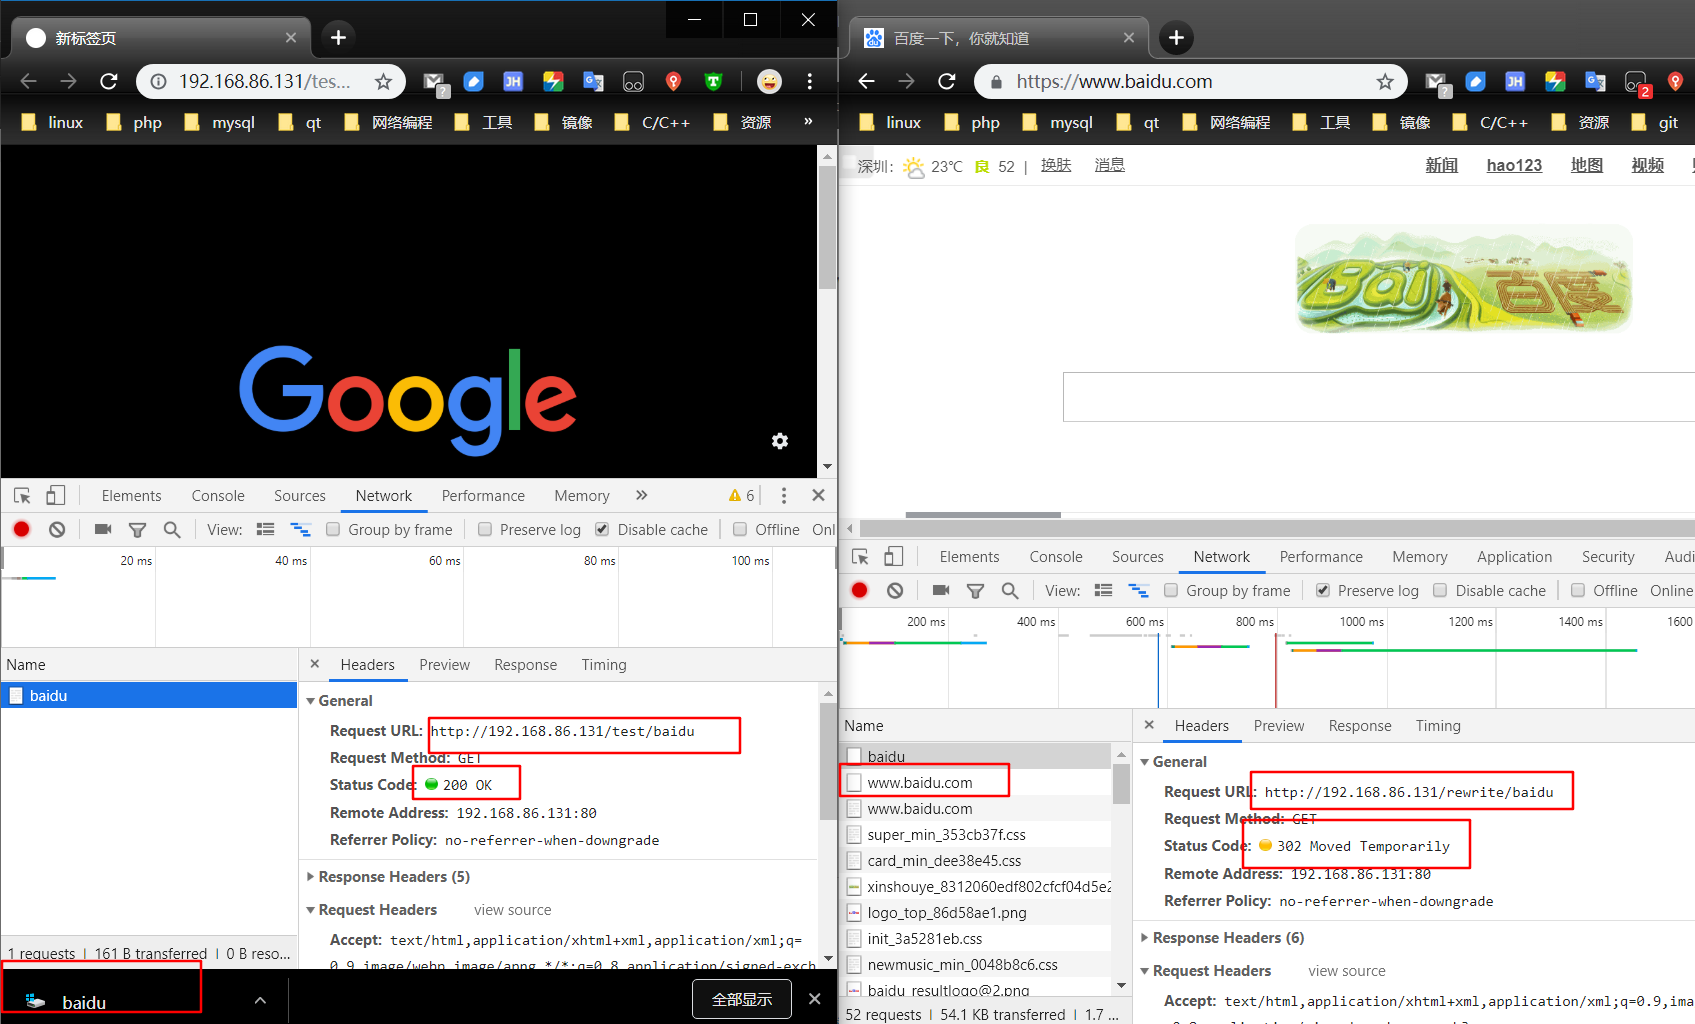Switch to Console tab in left DevTools

point(218,496)
